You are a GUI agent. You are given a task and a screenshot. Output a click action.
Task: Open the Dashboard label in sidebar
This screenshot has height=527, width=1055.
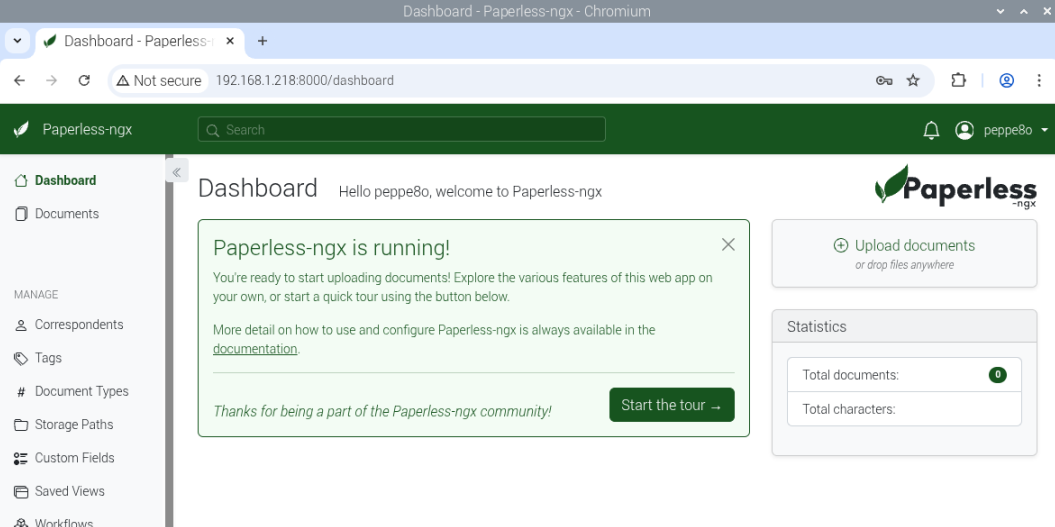(x=65, y=180)
